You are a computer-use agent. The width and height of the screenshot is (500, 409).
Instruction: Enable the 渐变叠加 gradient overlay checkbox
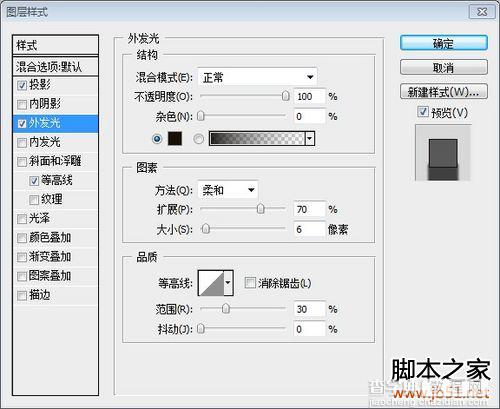22,257
